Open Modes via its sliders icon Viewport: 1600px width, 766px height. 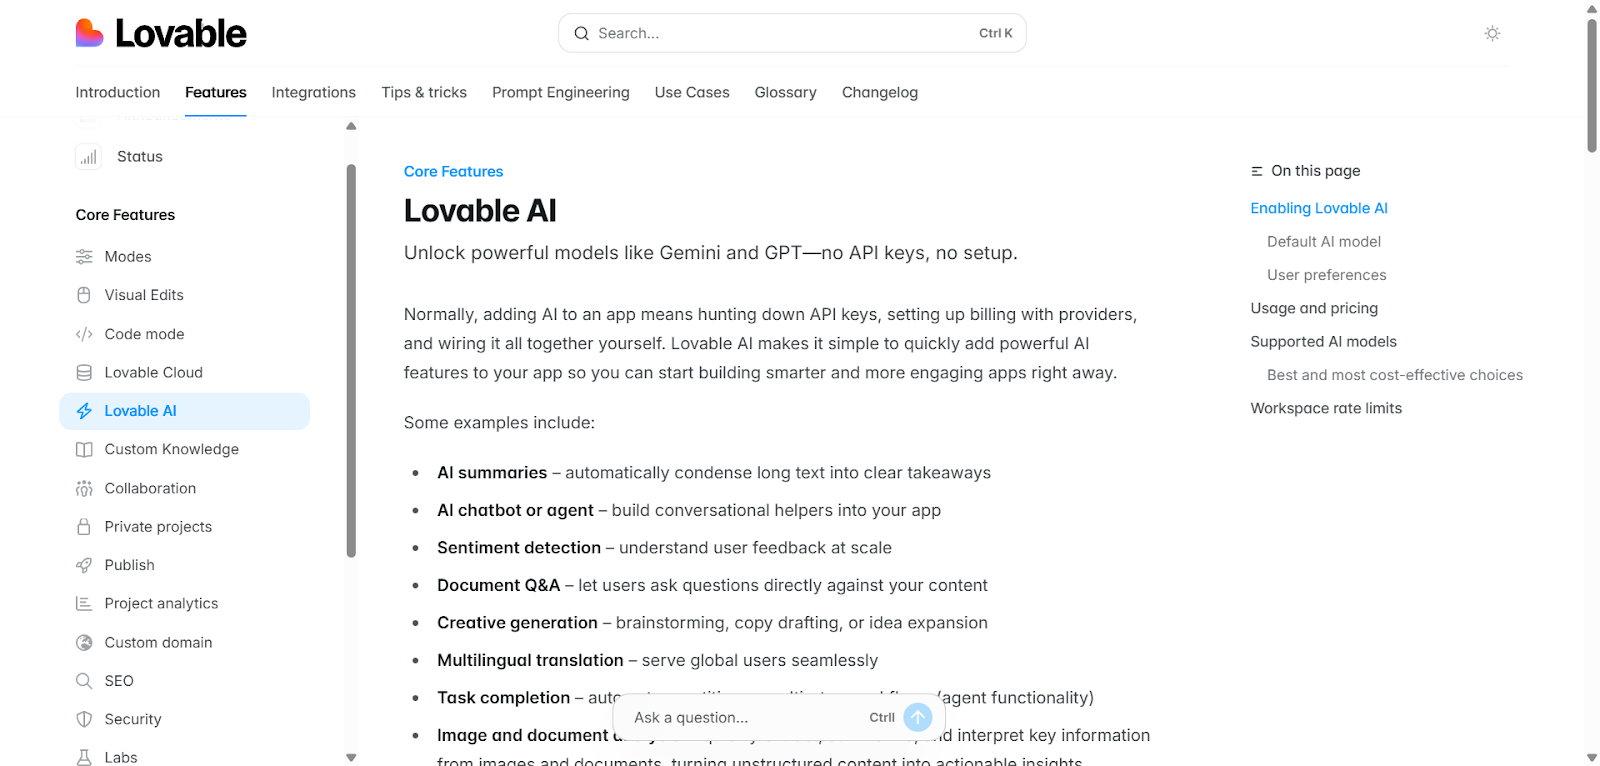[x=84, y=257]
